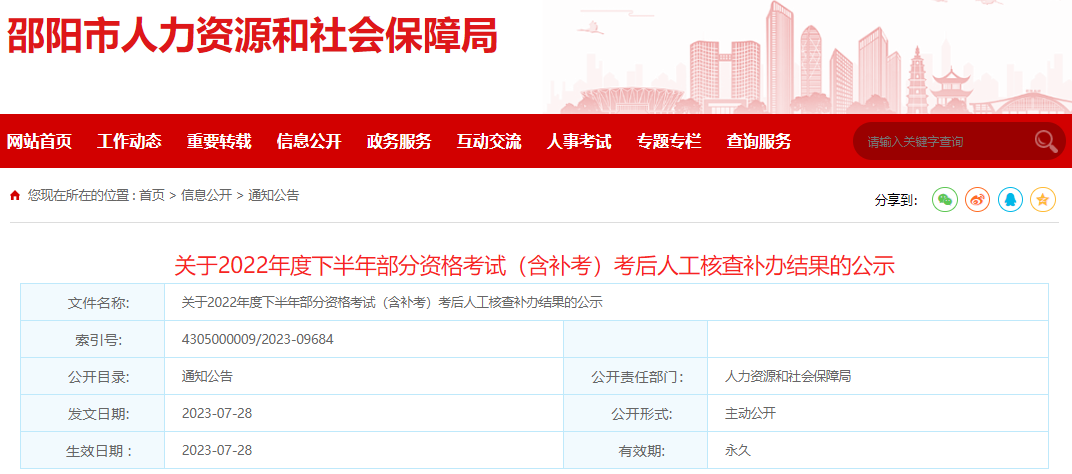Click the 主动公开 cell

[751, 413]
